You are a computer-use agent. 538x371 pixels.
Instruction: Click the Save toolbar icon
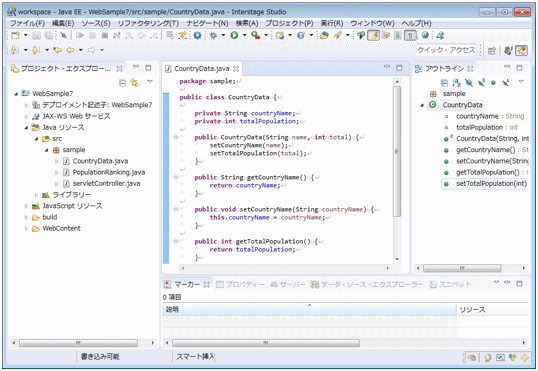pos(36,35)
